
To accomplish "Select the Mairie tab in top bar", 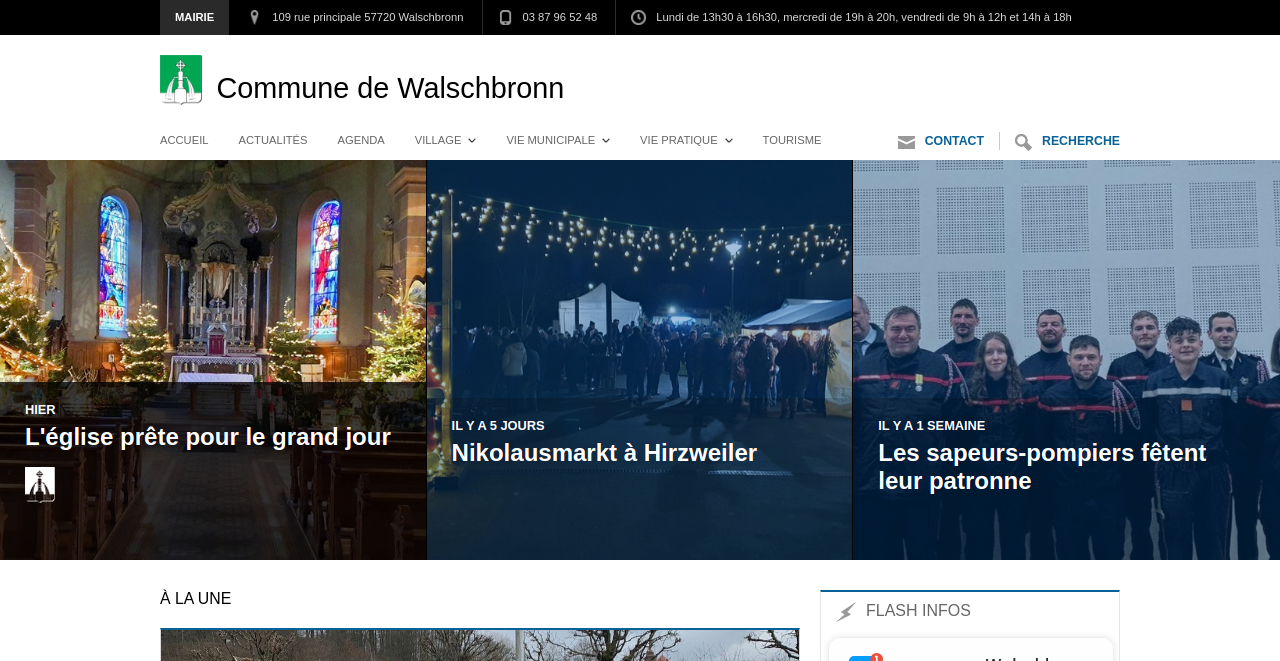I will tap(194, 17).
